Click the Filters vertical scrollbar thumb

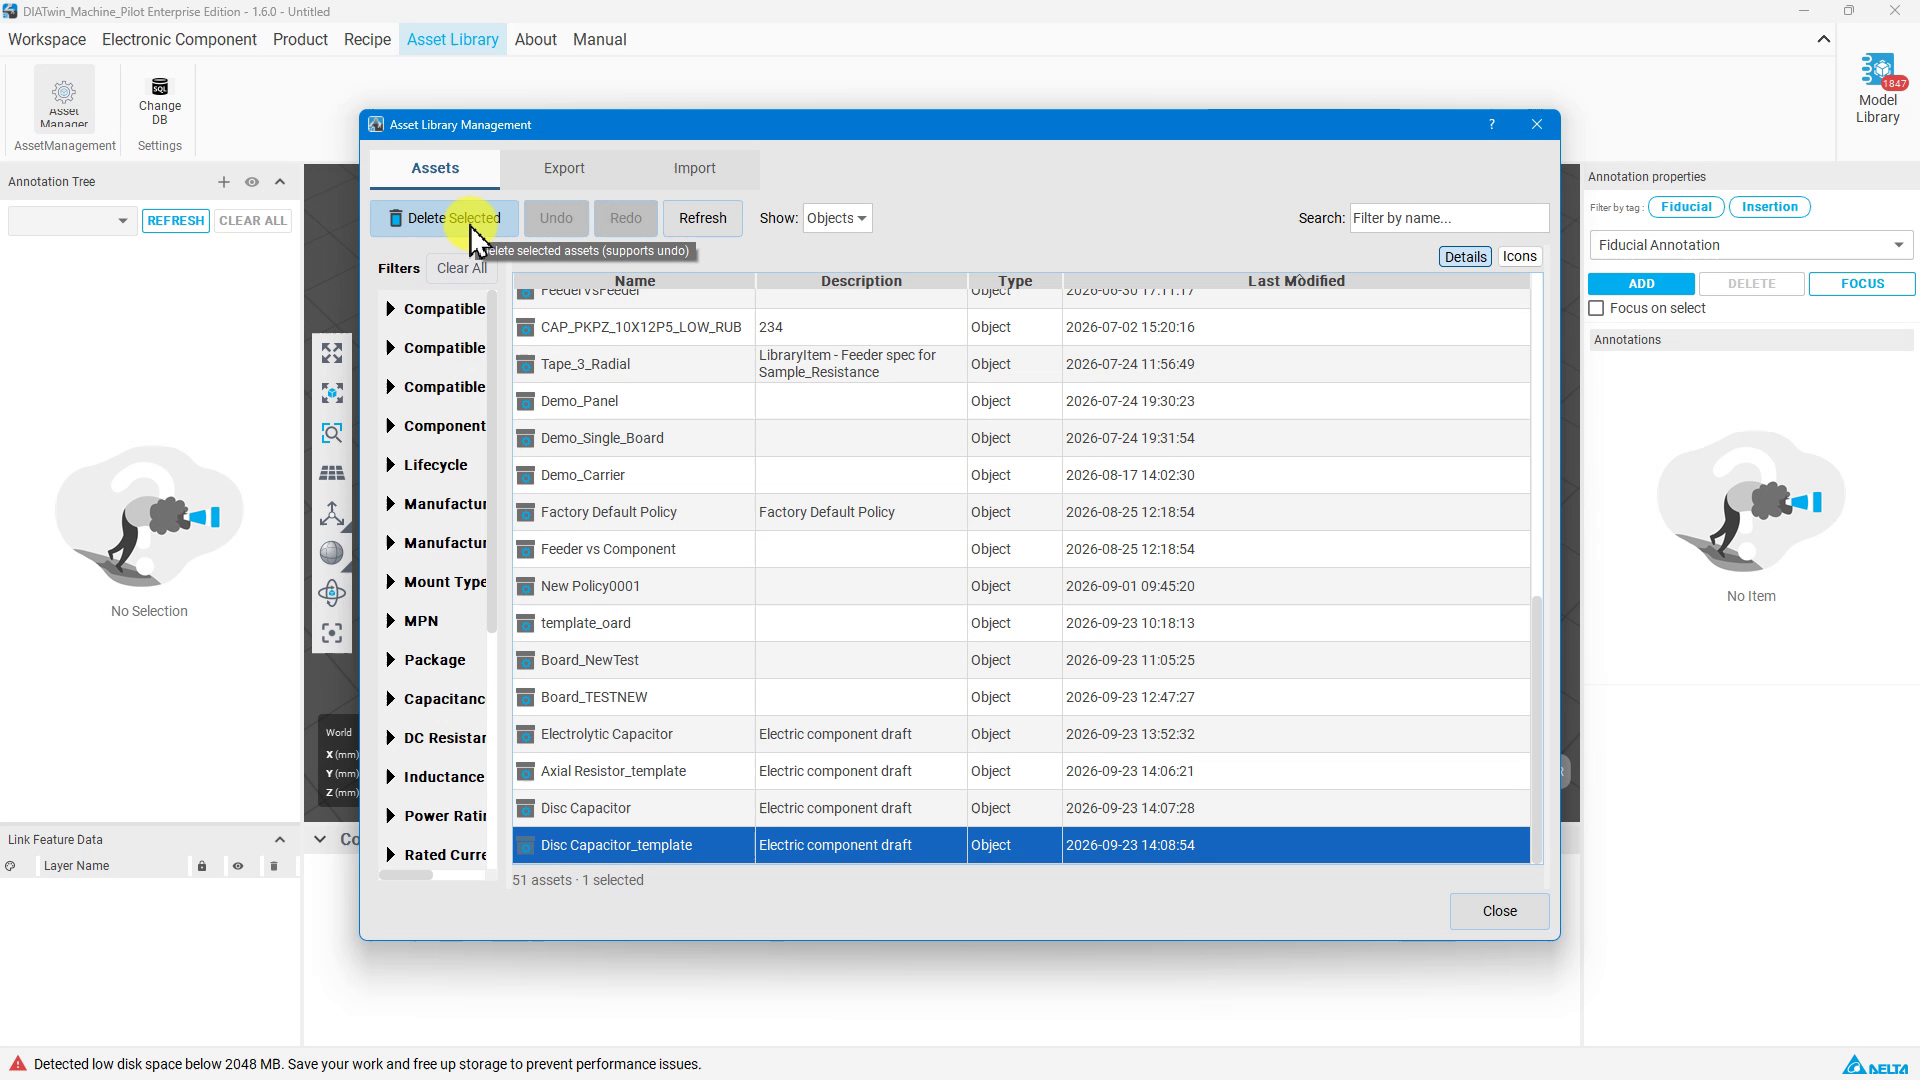click(x=491, y=462)
